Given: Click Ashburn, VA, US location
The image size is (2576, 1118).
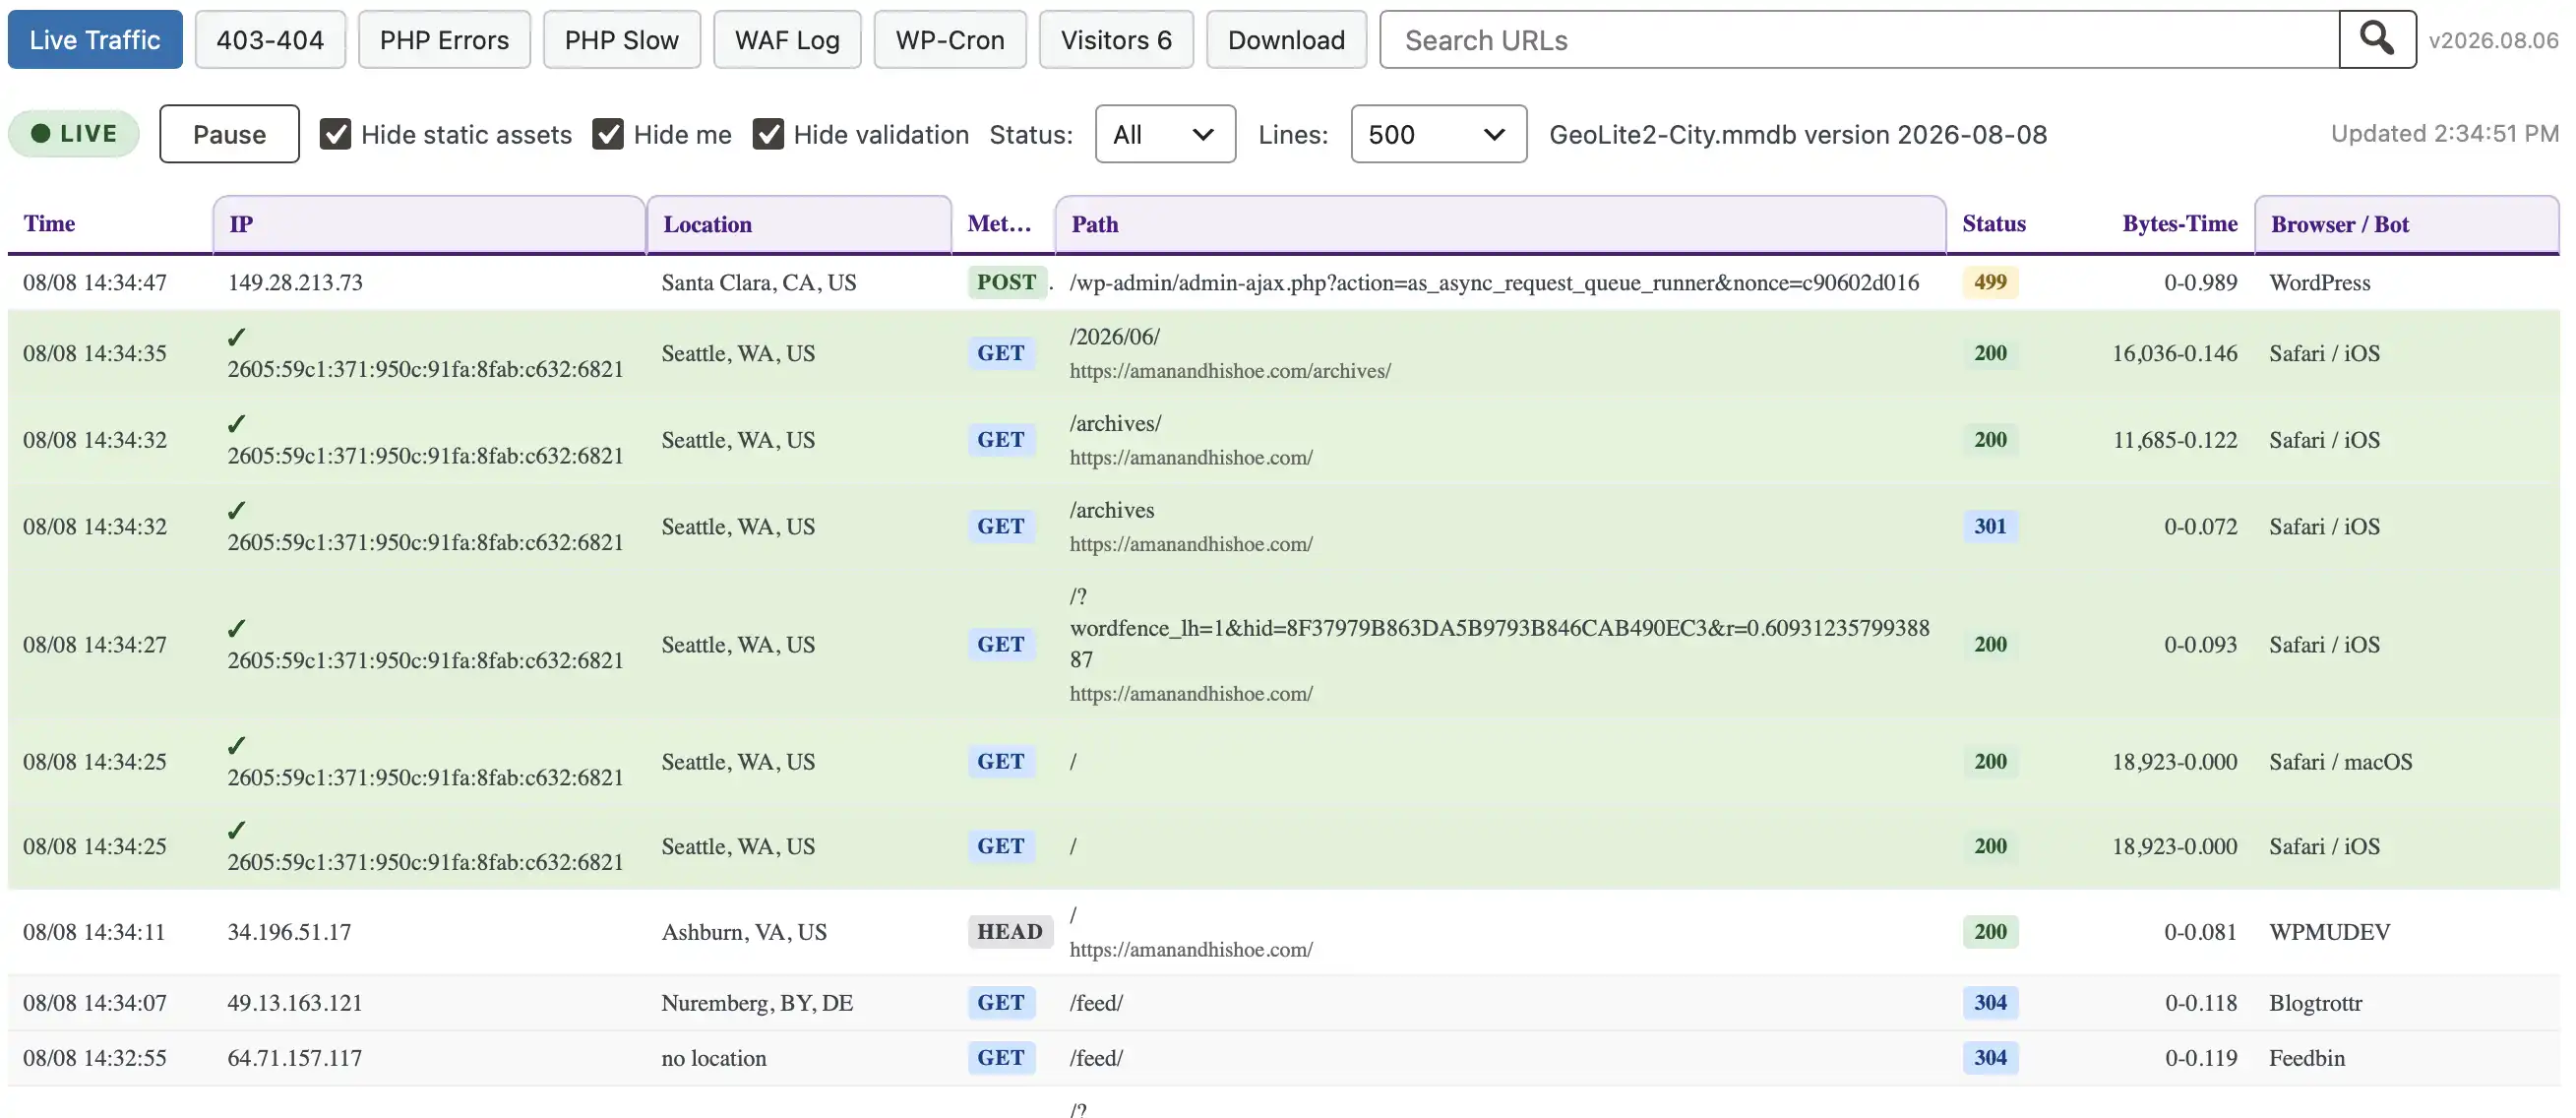Looking at the screenshot, I should tap(744, 932).
